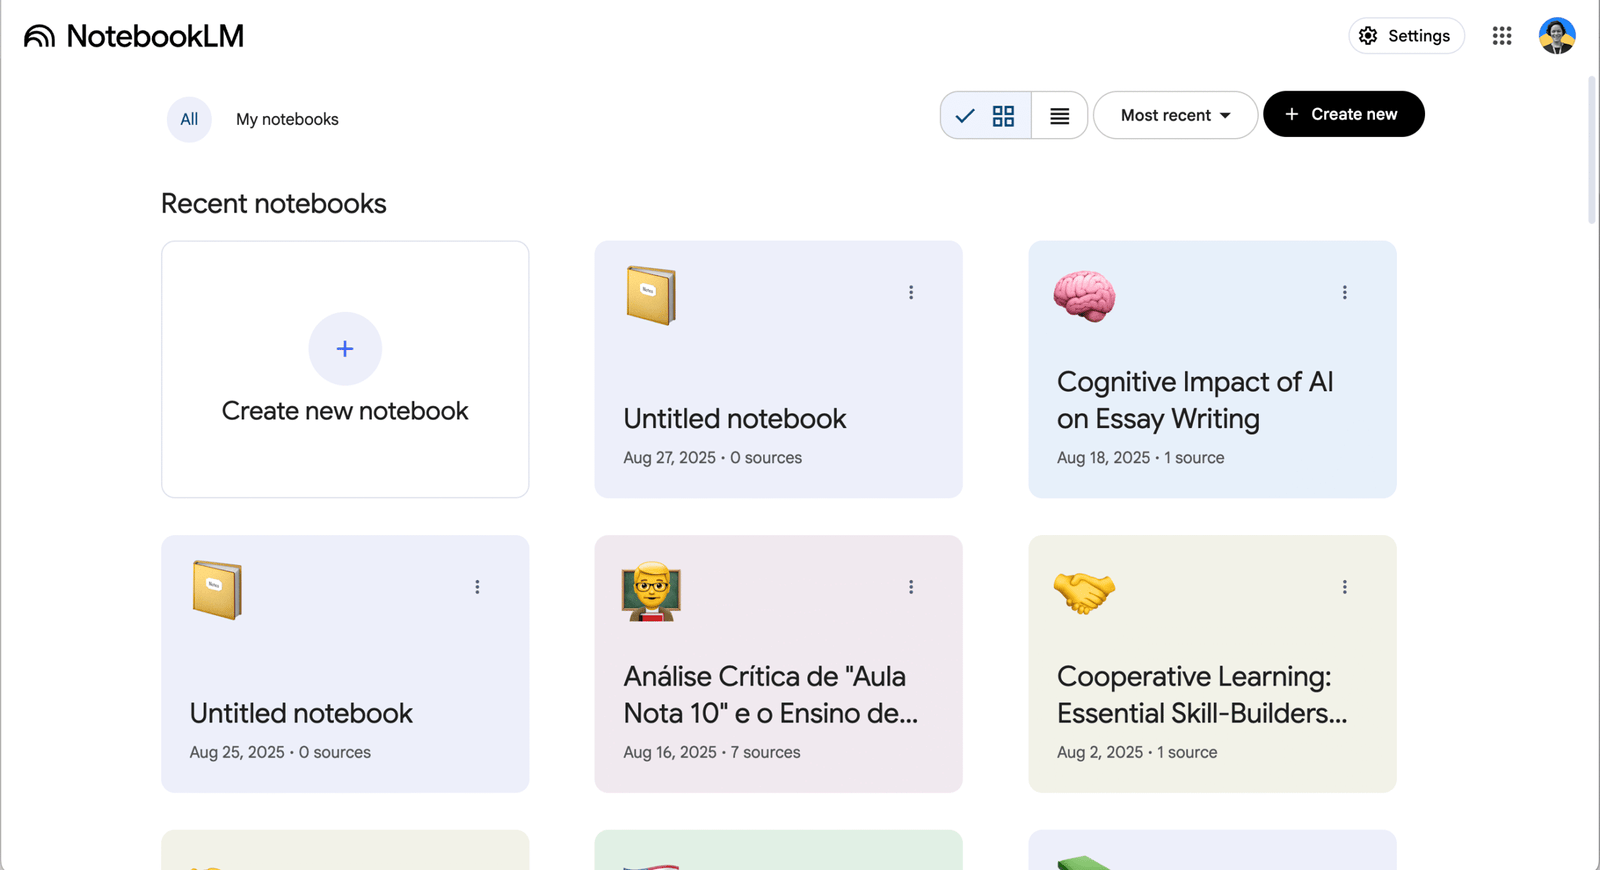This screenshot has width=1600, height=870.
Task: Select the All tab
Action: (x=189, y=119)
